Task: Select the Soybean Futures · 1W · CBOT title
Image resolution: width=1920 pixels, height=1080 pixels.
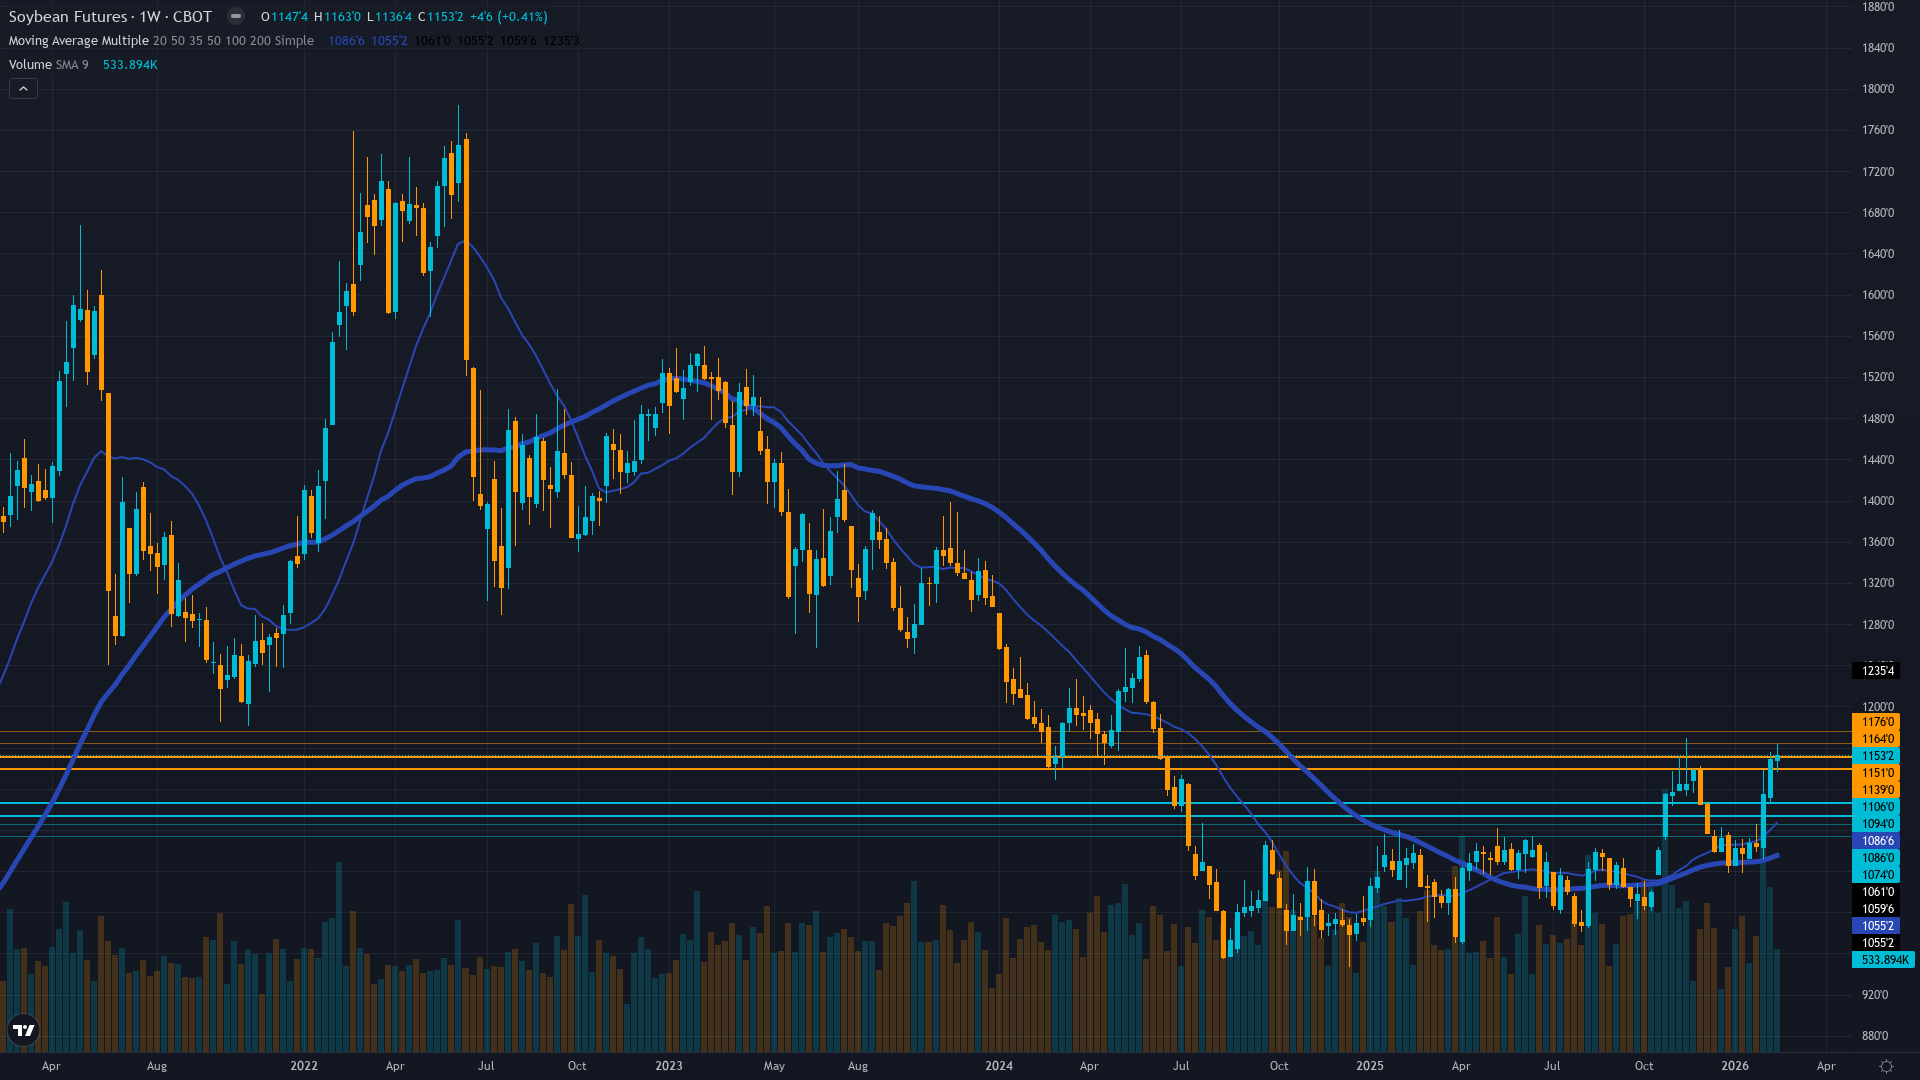Action: tap(110, 16)
